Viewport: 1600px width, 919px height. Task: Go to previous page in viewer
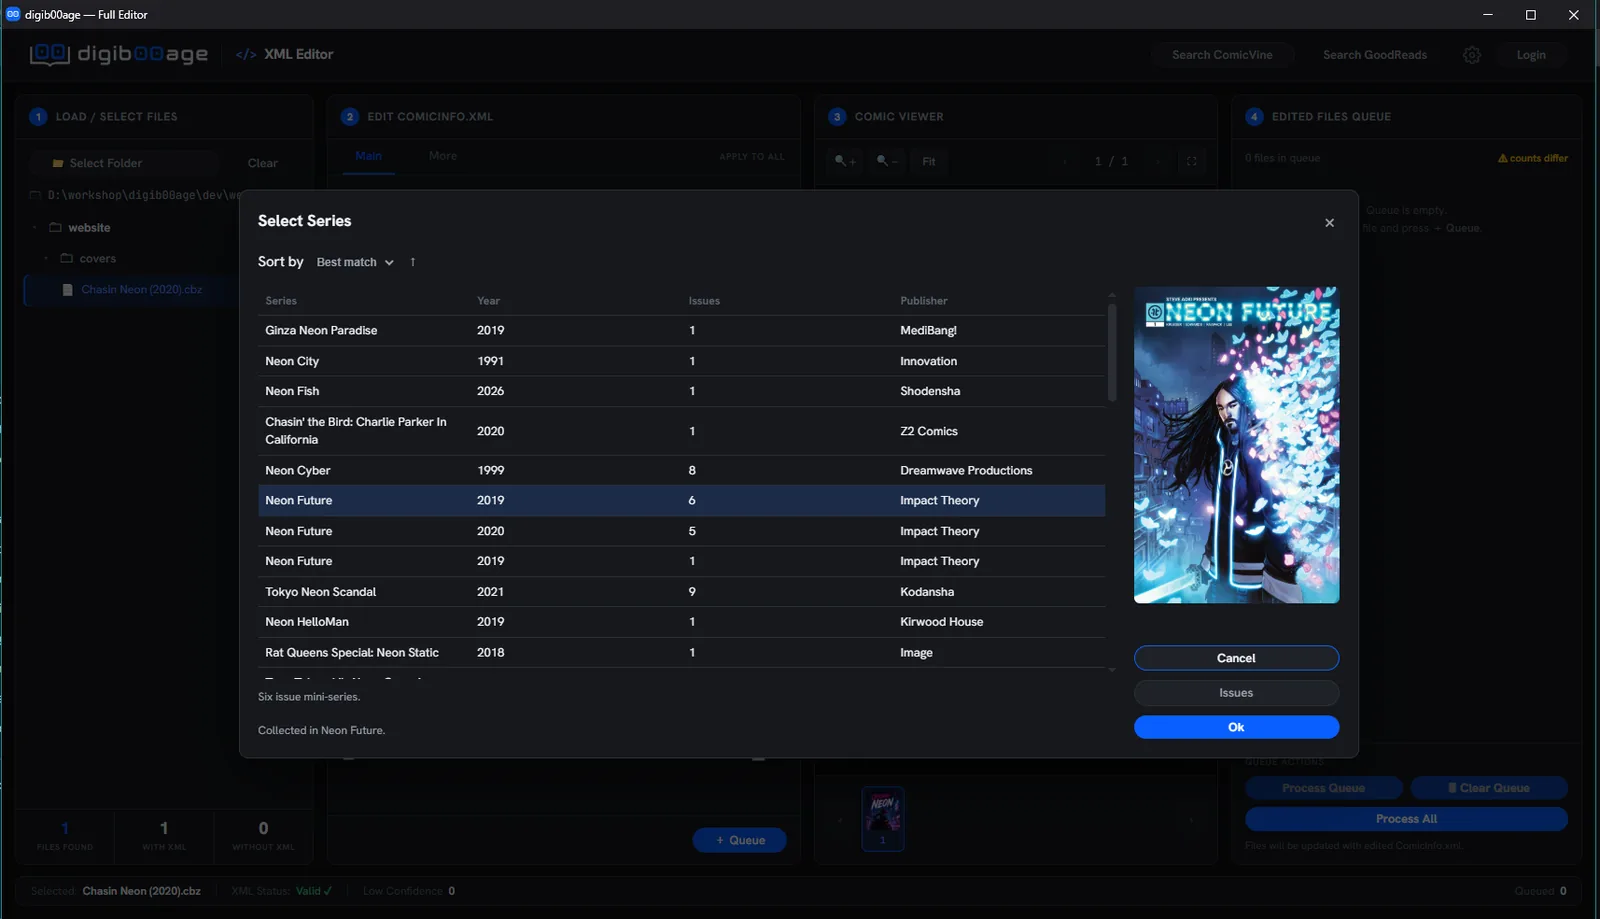tap(1065, 161)
